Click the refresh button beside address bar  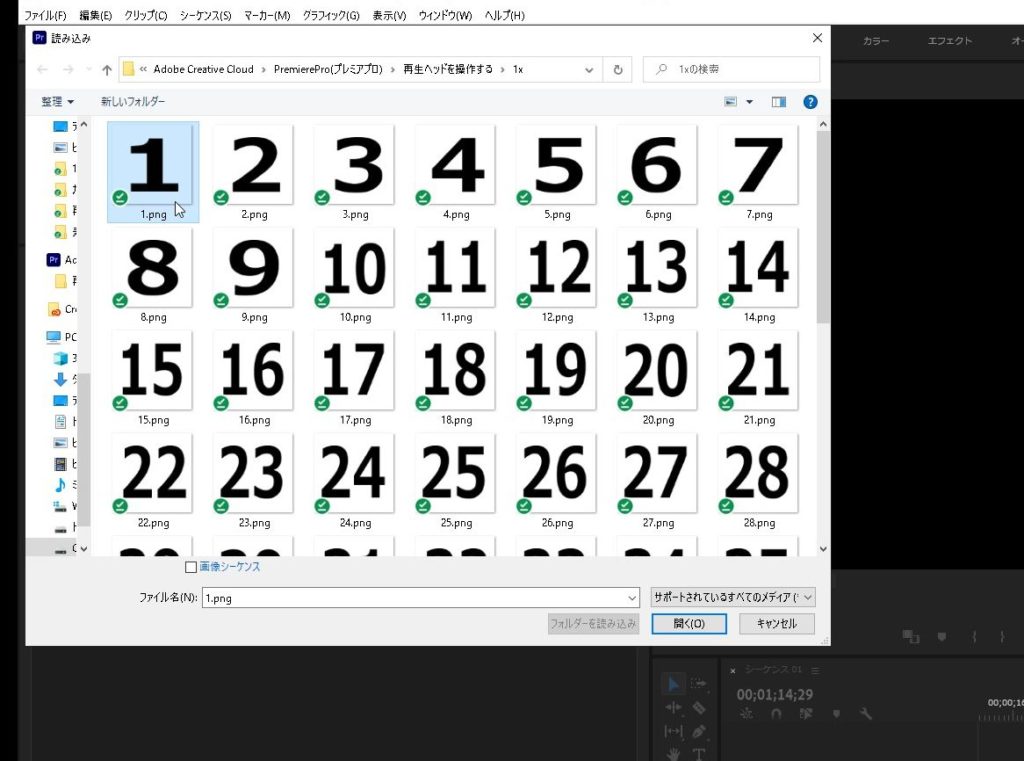(618, 69)
